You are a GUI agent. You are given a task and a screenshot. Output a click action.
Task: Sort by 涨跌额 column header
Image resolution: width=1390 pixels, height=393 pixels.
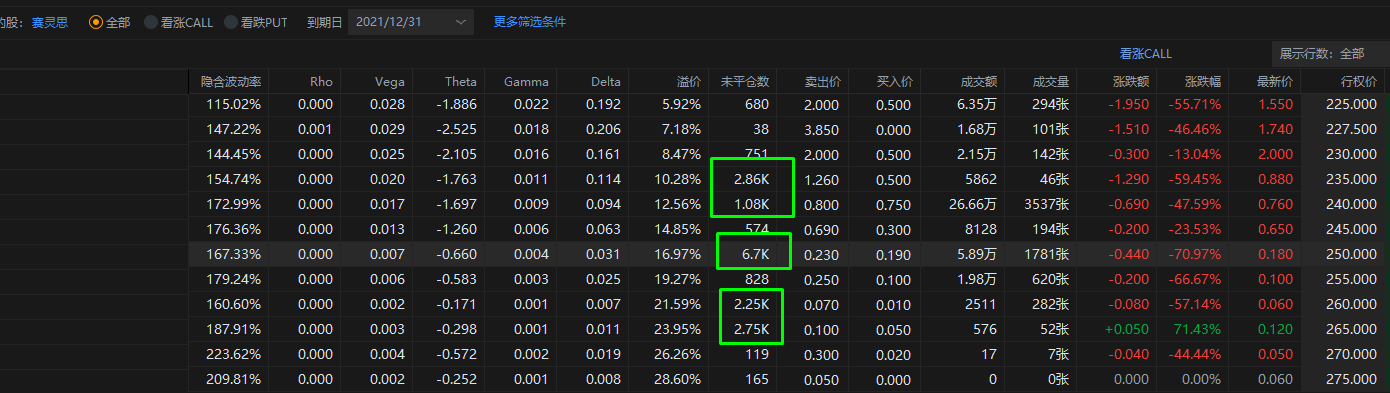[1131, 81]
